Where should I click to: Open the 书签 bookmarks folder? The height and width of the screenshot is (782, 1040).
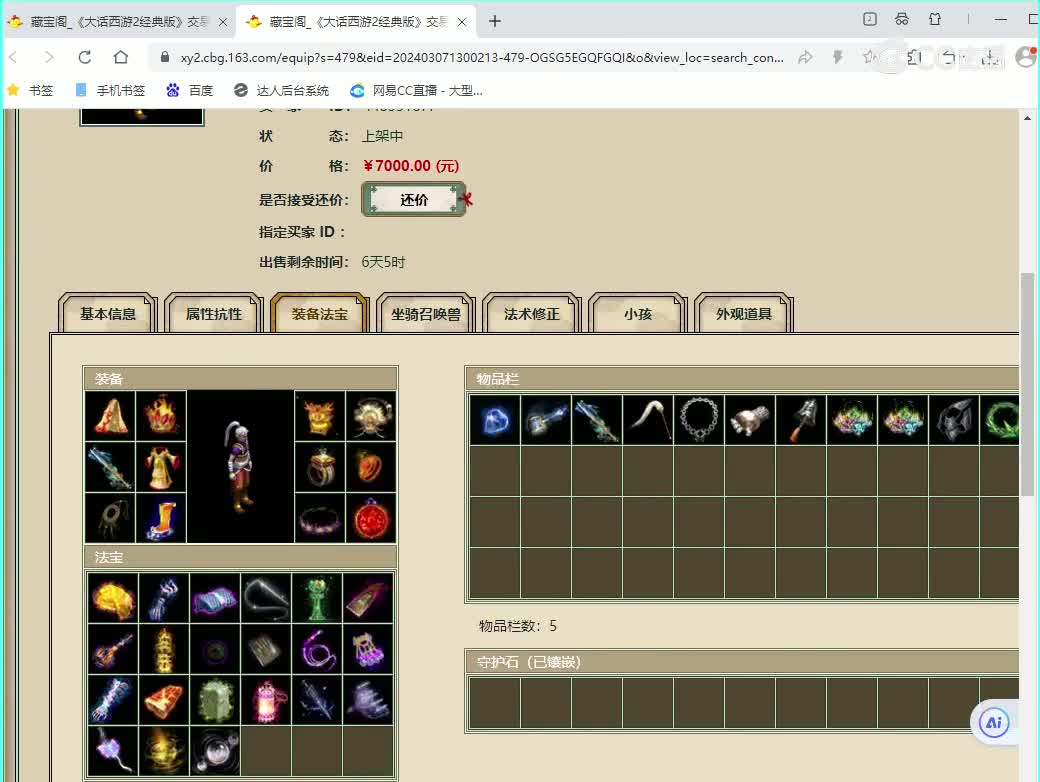pos(31,90)
